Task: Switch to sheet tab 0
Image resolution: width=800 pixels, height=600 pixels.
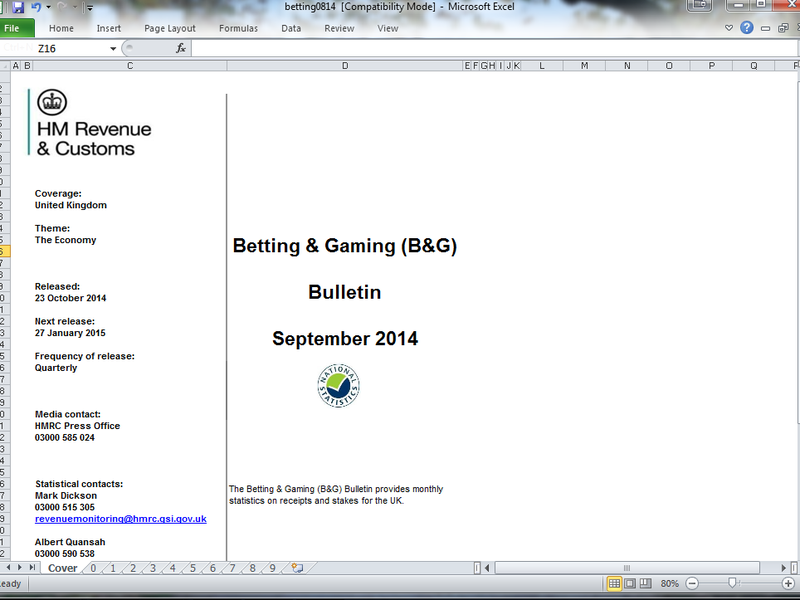Action: pos(93,568)
